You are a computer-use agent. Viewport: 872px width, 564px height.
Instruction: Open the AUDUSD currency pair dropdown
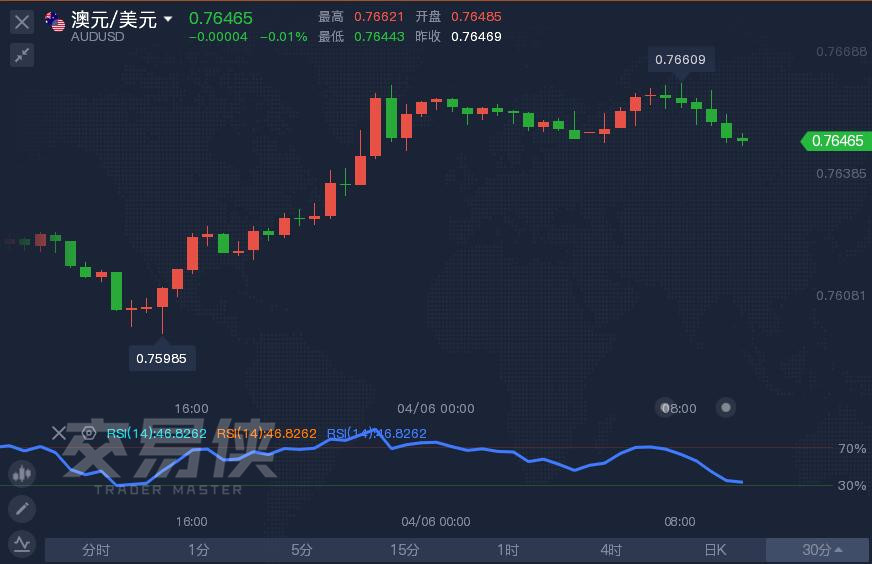[167, 19]
